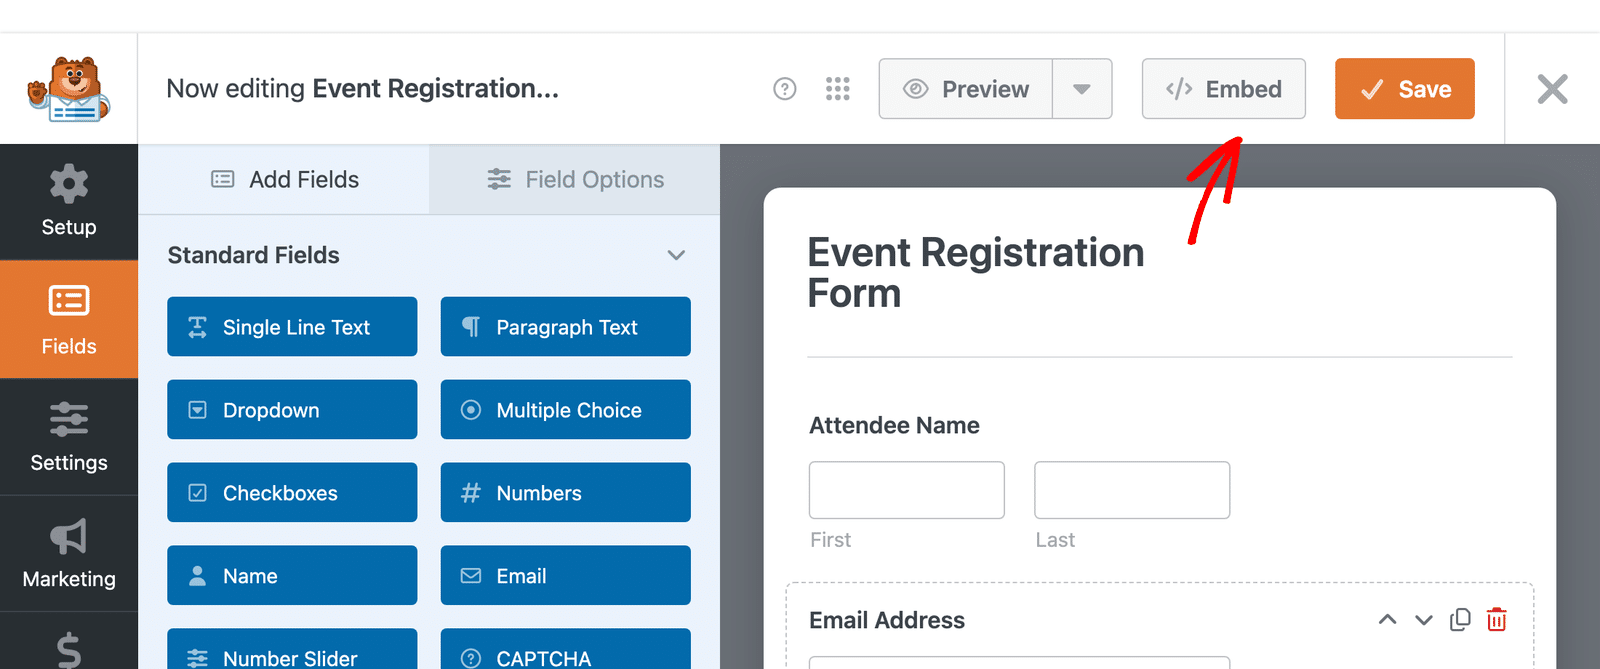Move Email Address field up
The height and width of the screenshot is (669, 1600).
point(1387,620)
